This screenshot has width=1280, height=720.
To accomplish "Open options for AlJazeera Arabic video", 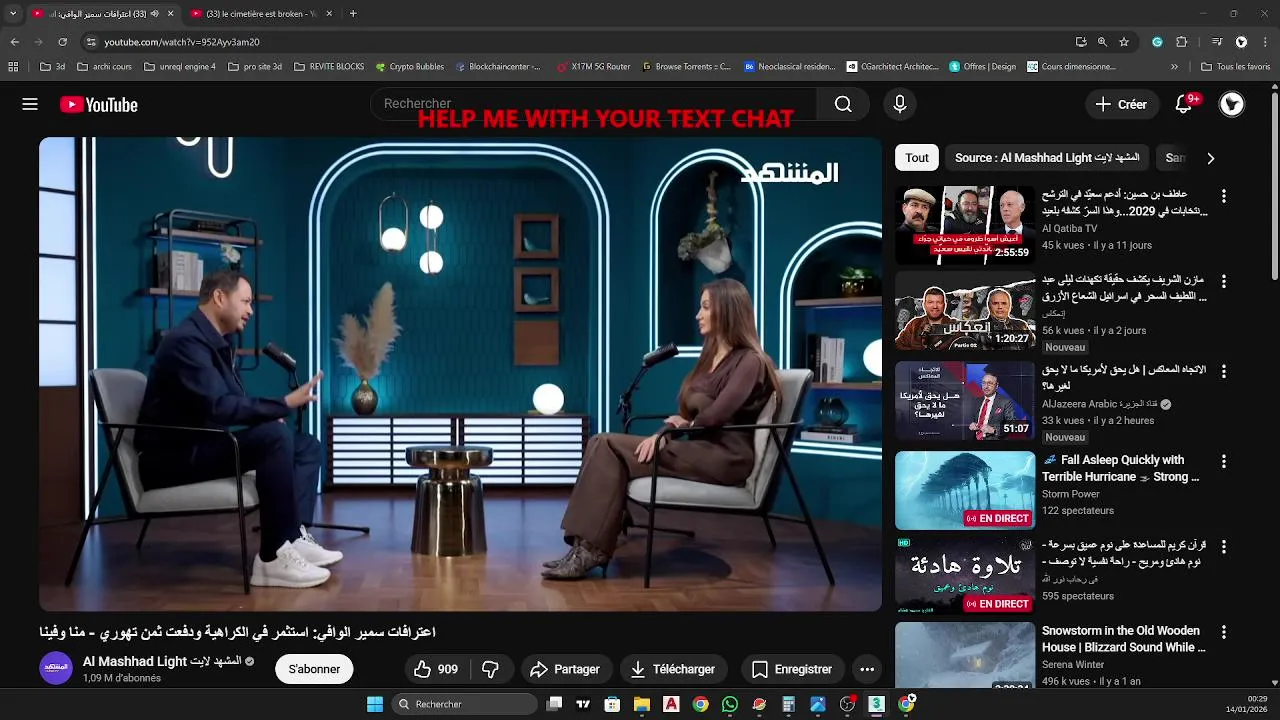I will pos(1223,372).
